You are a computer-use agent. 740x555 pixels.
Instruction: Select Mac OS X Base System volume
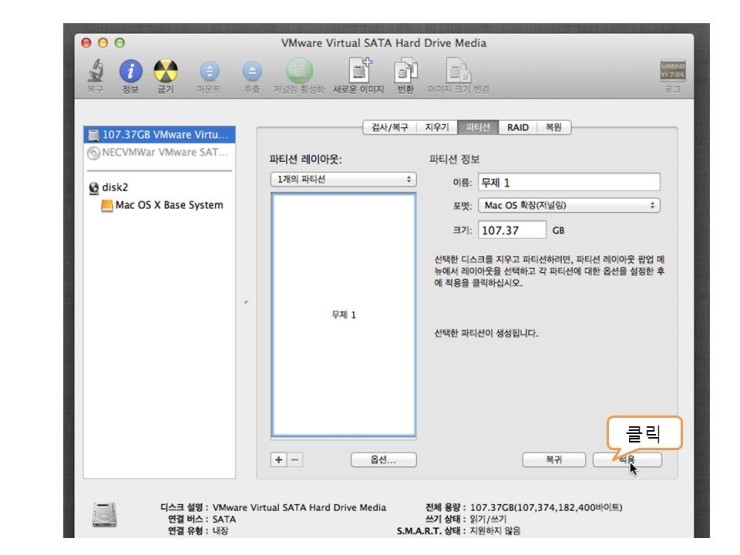pyautogui.click(x=168, y=205)
